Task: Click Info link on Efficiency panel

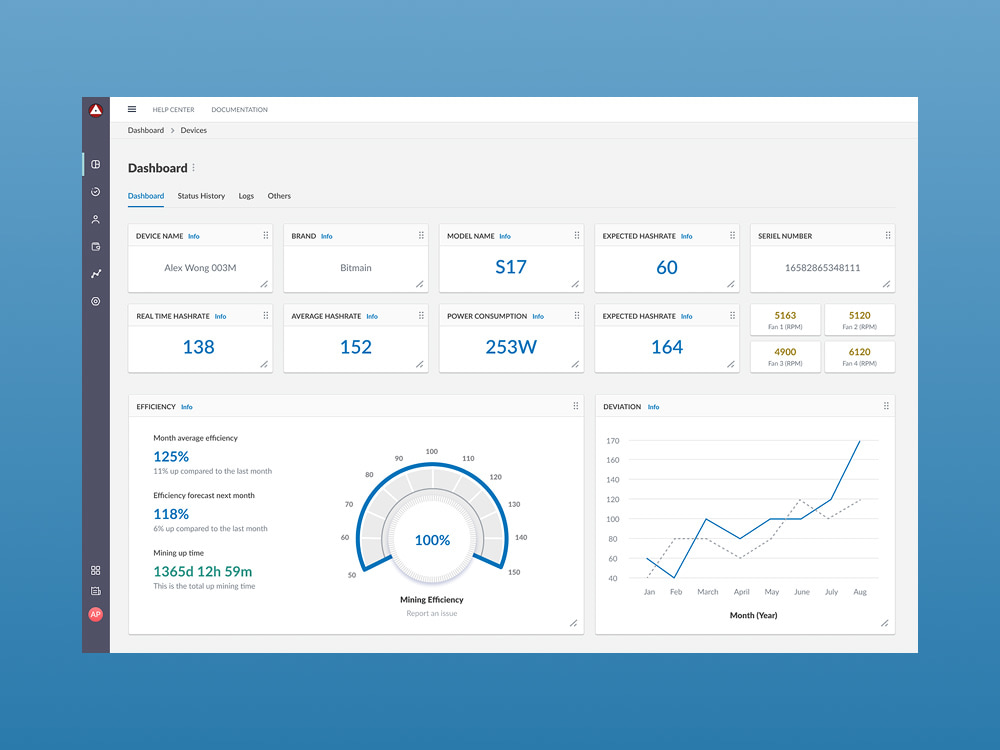Action: coord(187,407)
